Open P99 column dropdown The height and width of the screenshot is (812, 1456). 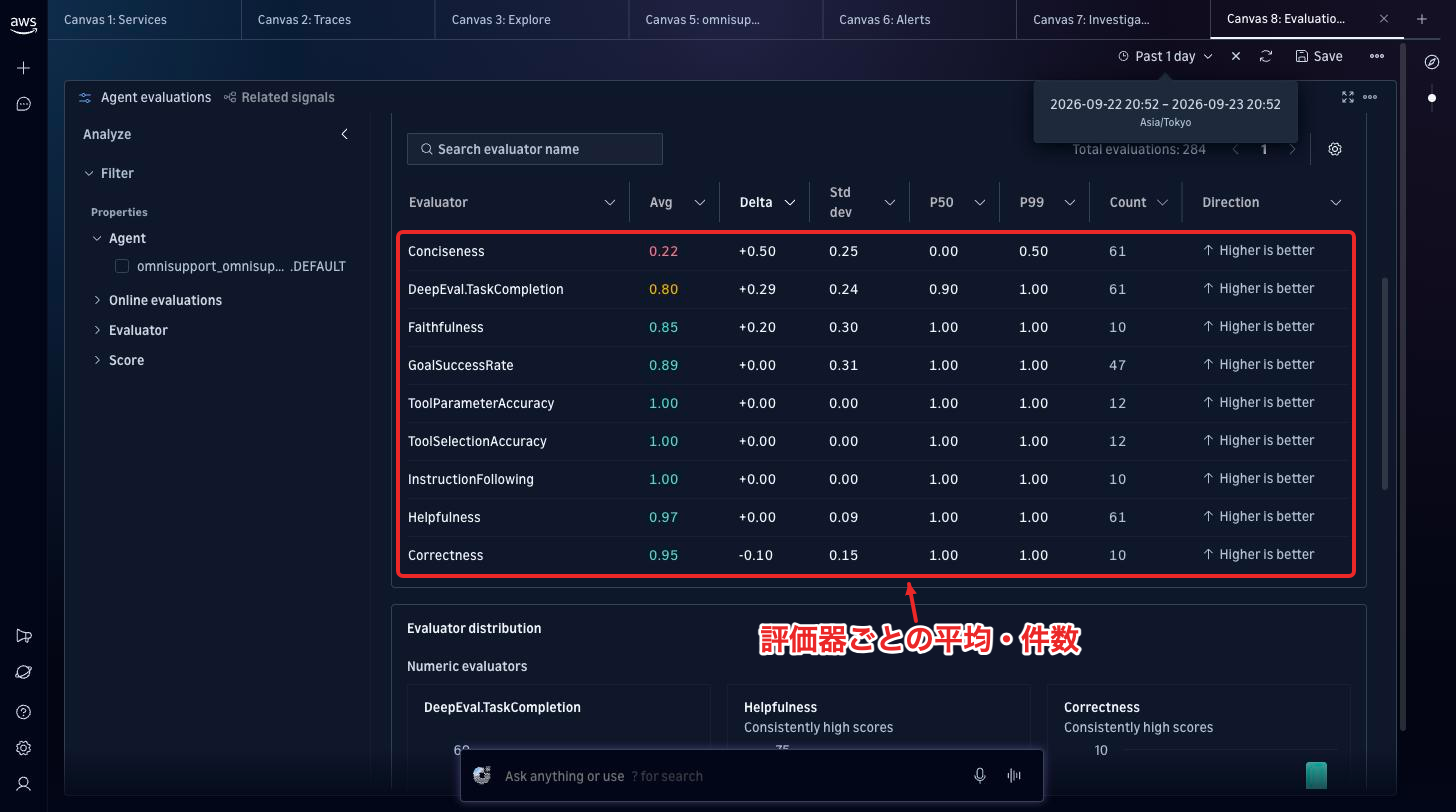tap(1070, 203)
